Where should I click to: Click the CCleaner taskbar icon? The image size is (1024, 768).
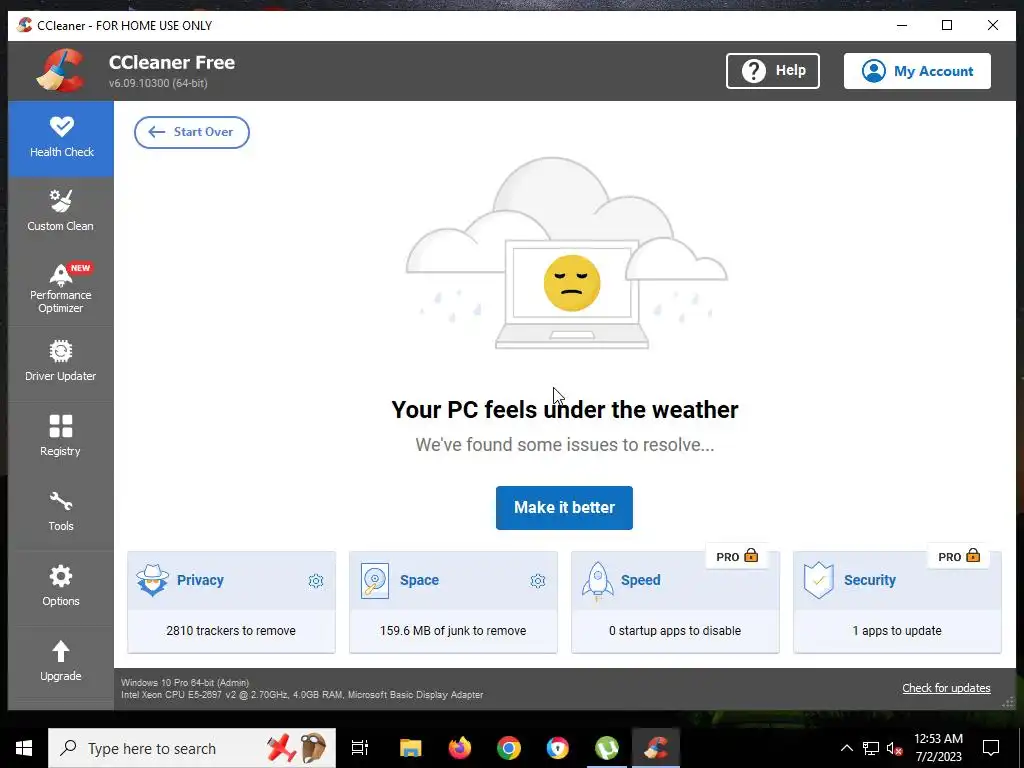(x=656, y=748)
